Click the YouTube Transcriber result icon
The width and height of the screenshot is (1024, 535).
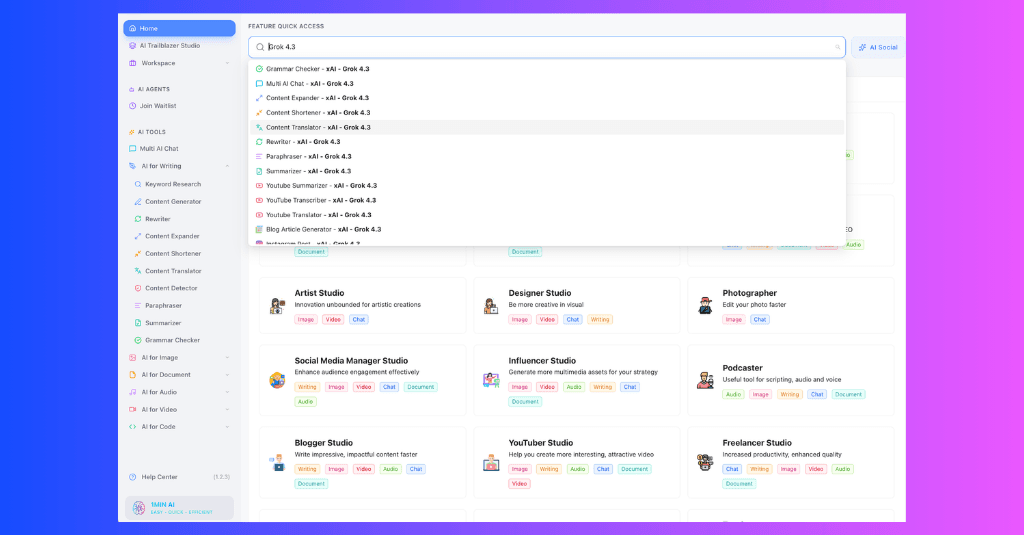pos(259,201)
